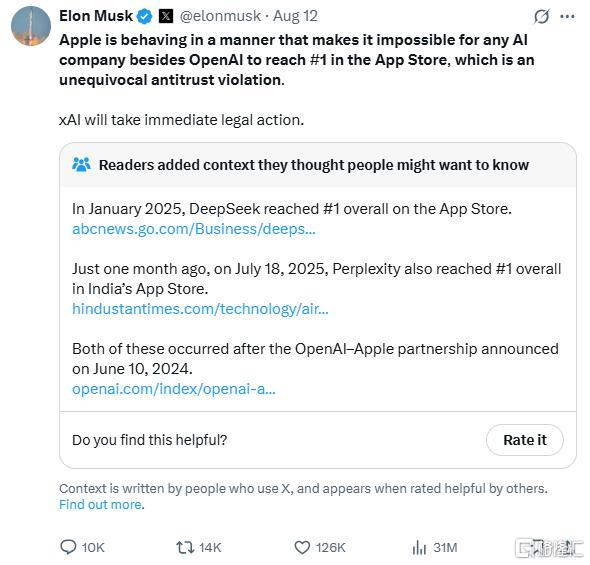Open the openai.com index link
This screenshot has height=565, width=590.
pyautogui.click(x=174, y=389)
